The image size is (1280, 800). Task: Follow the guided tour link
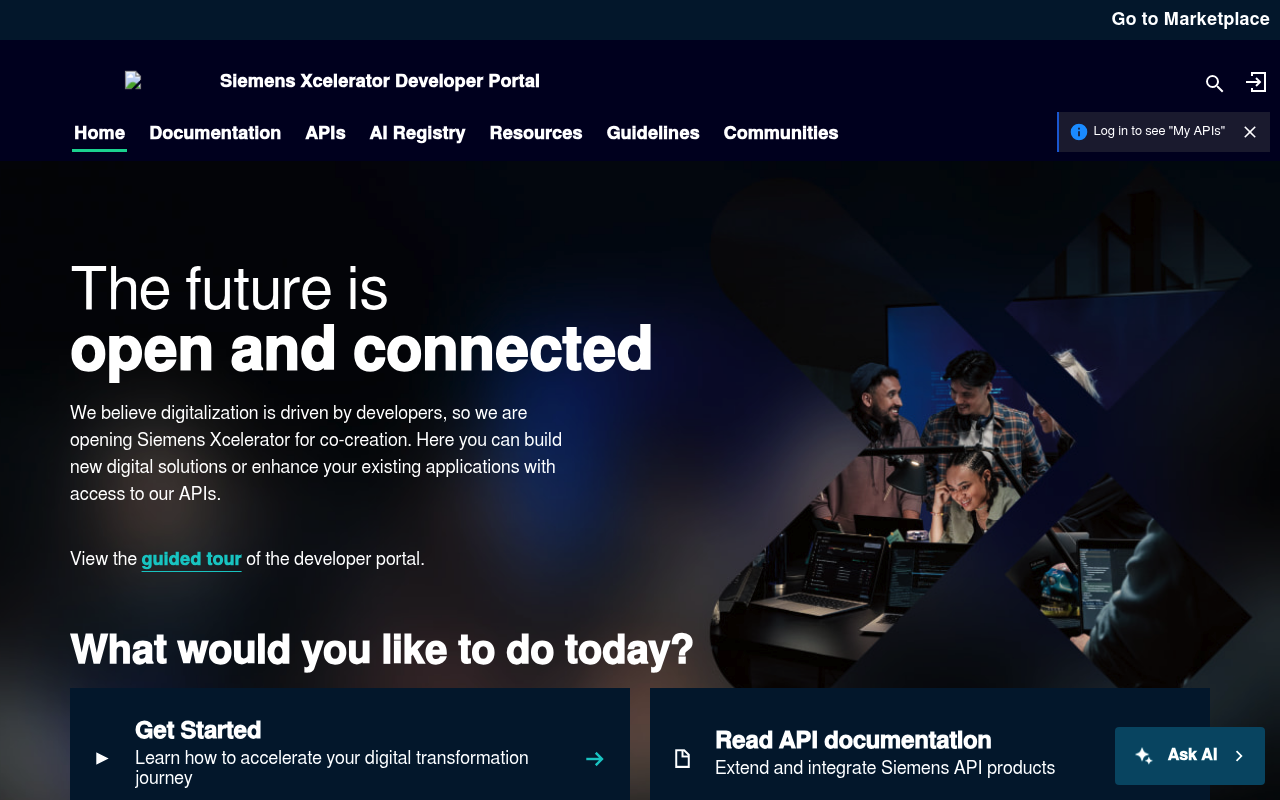pos(191,559)
